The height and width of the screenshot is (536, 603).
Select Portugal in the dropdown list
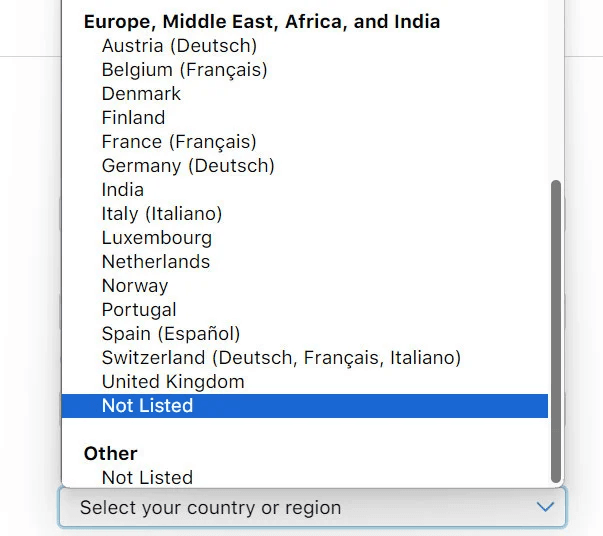coord(139,309)
